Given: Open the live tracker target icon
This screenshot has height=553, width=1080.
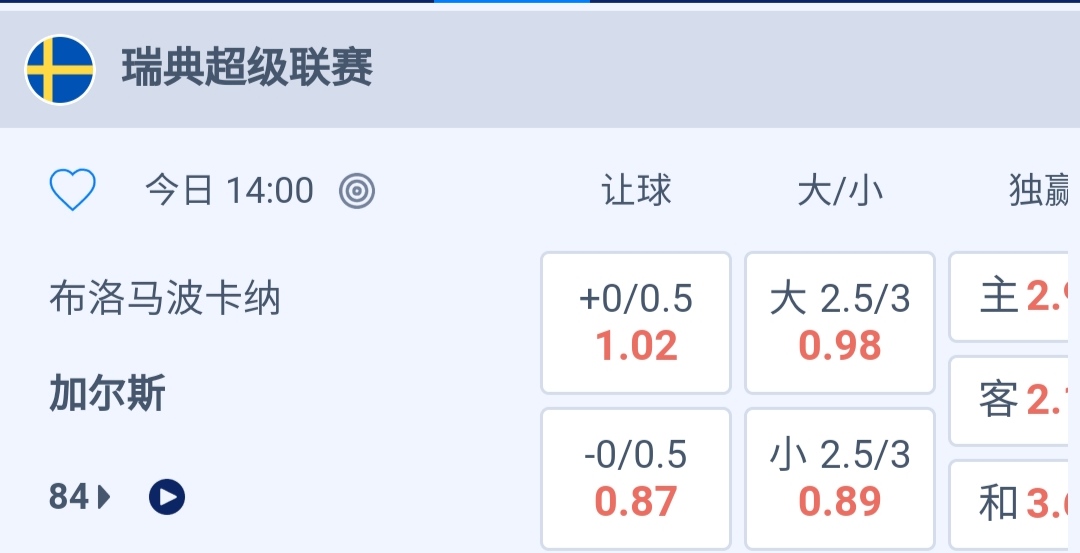Looking at the screenshot, I should 357,190.
